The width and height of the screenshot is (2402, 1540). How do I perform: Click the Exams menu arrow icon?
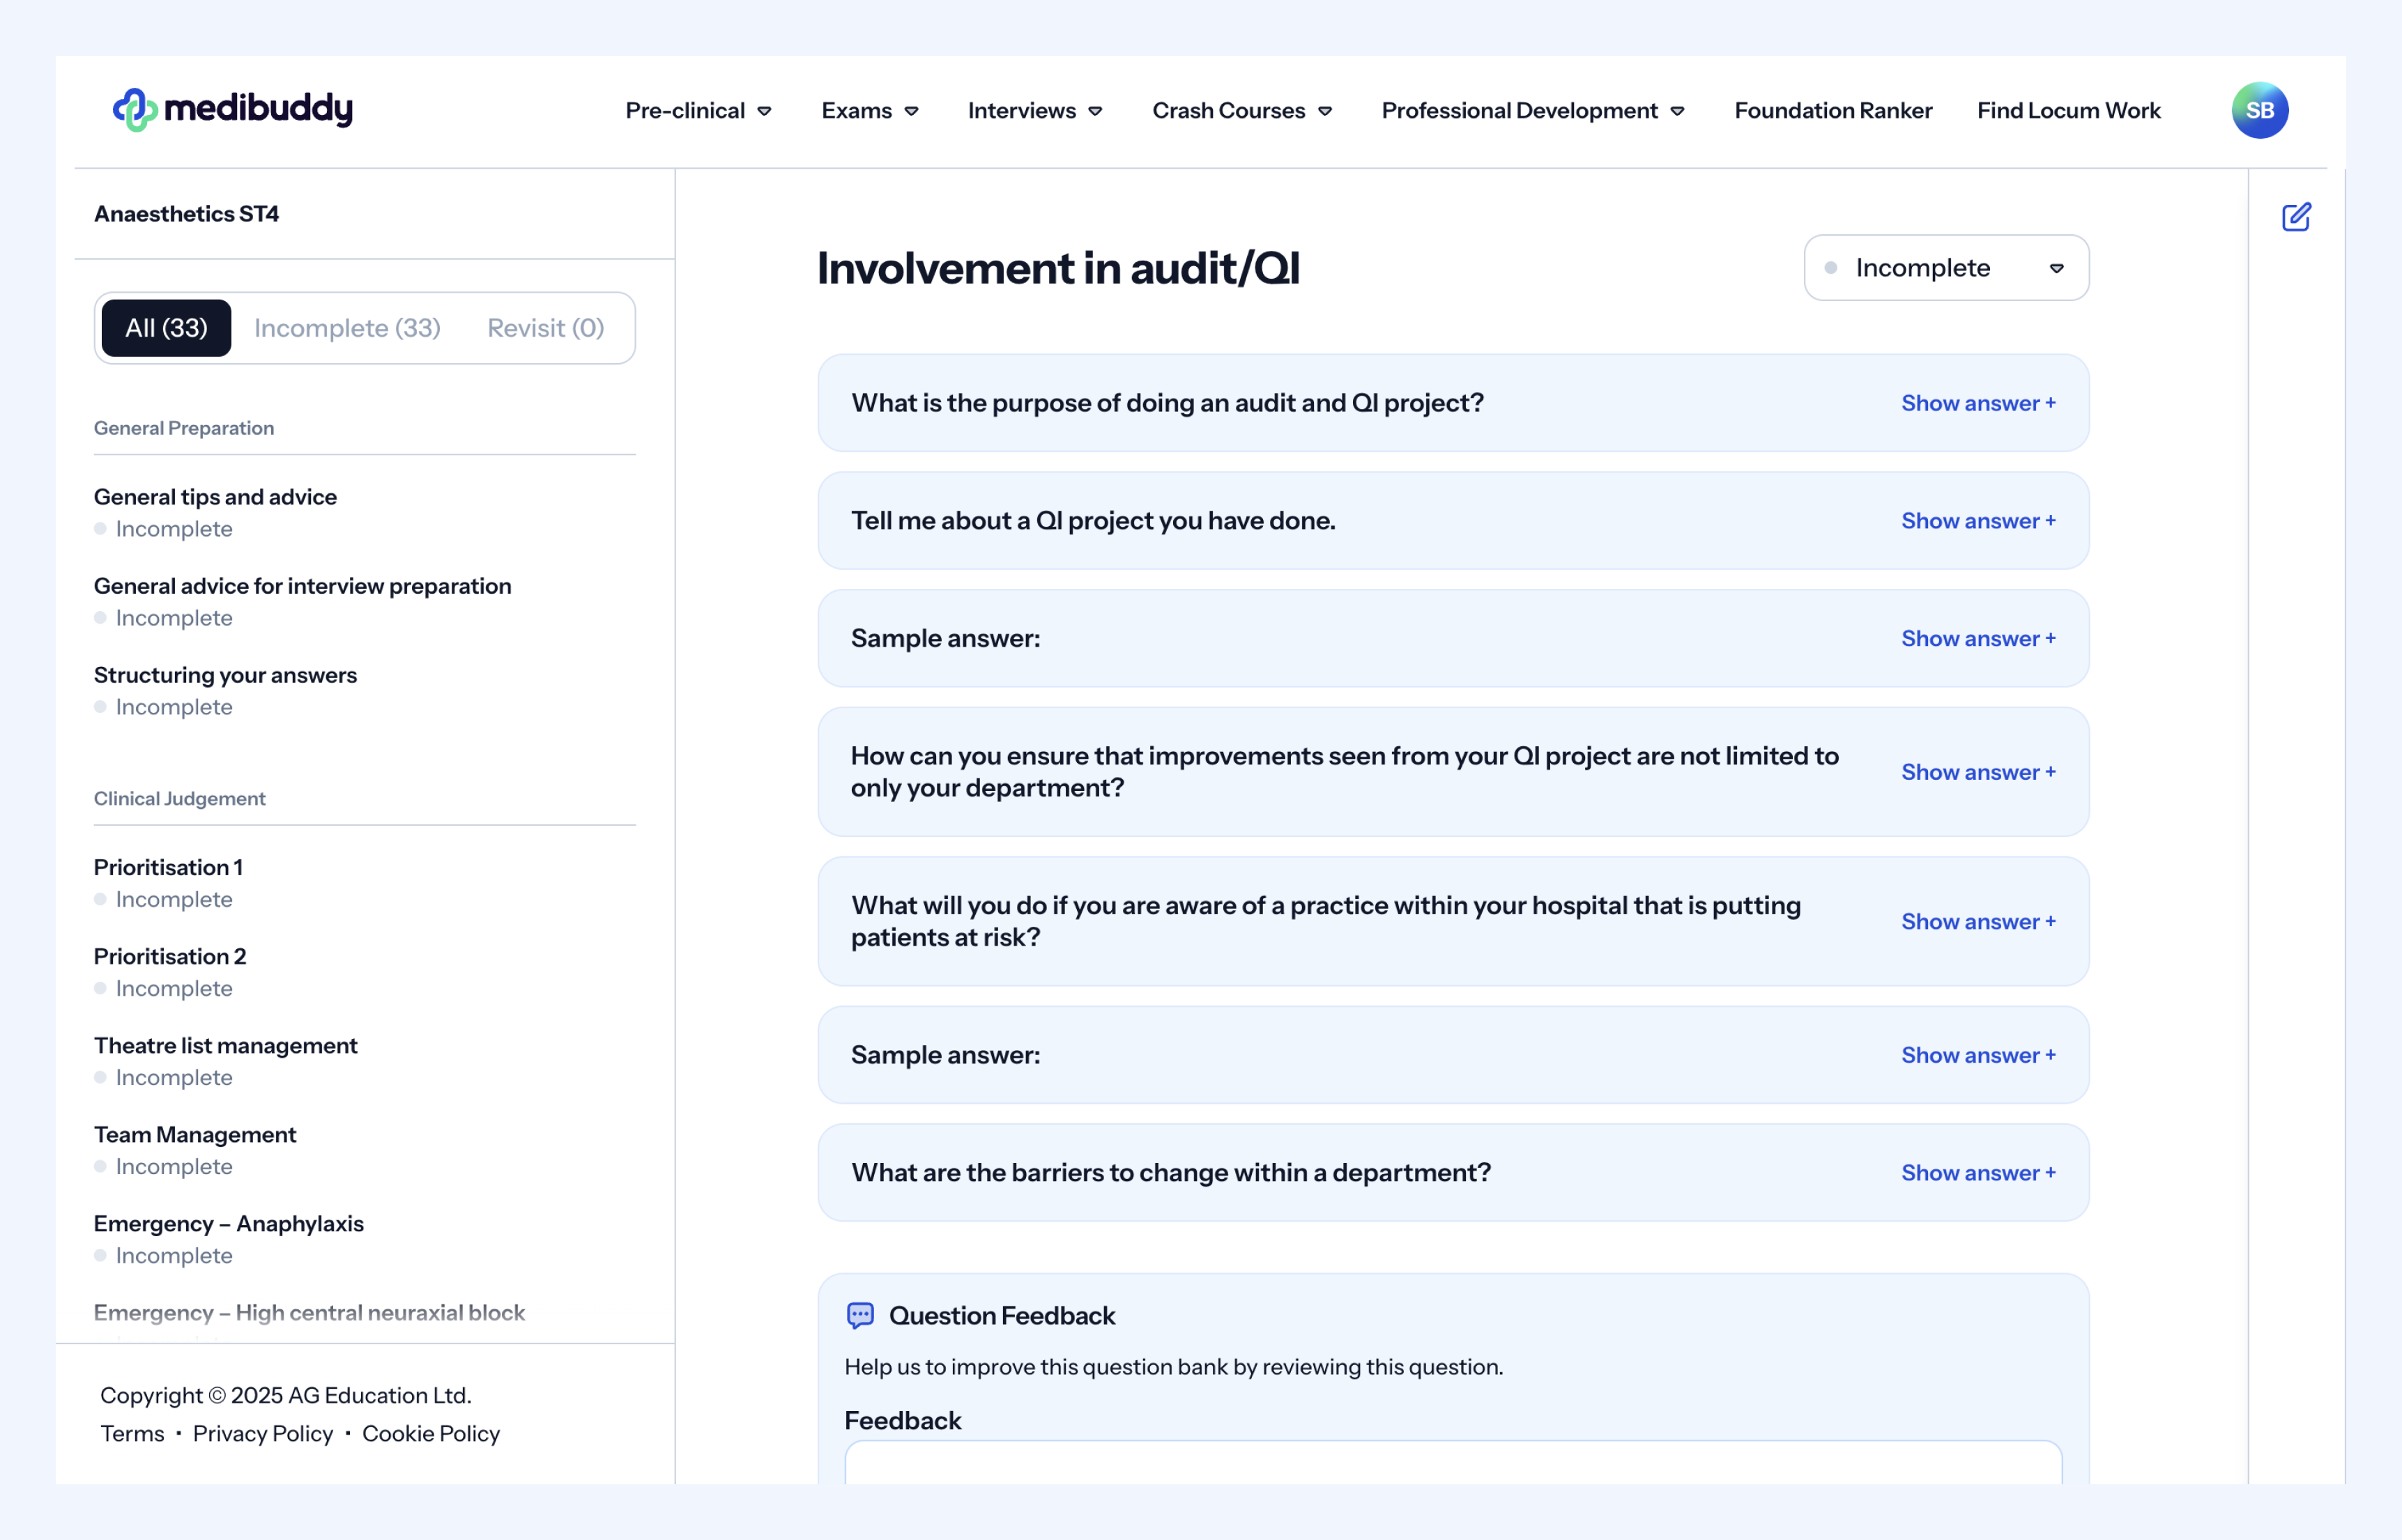[911, 111]
